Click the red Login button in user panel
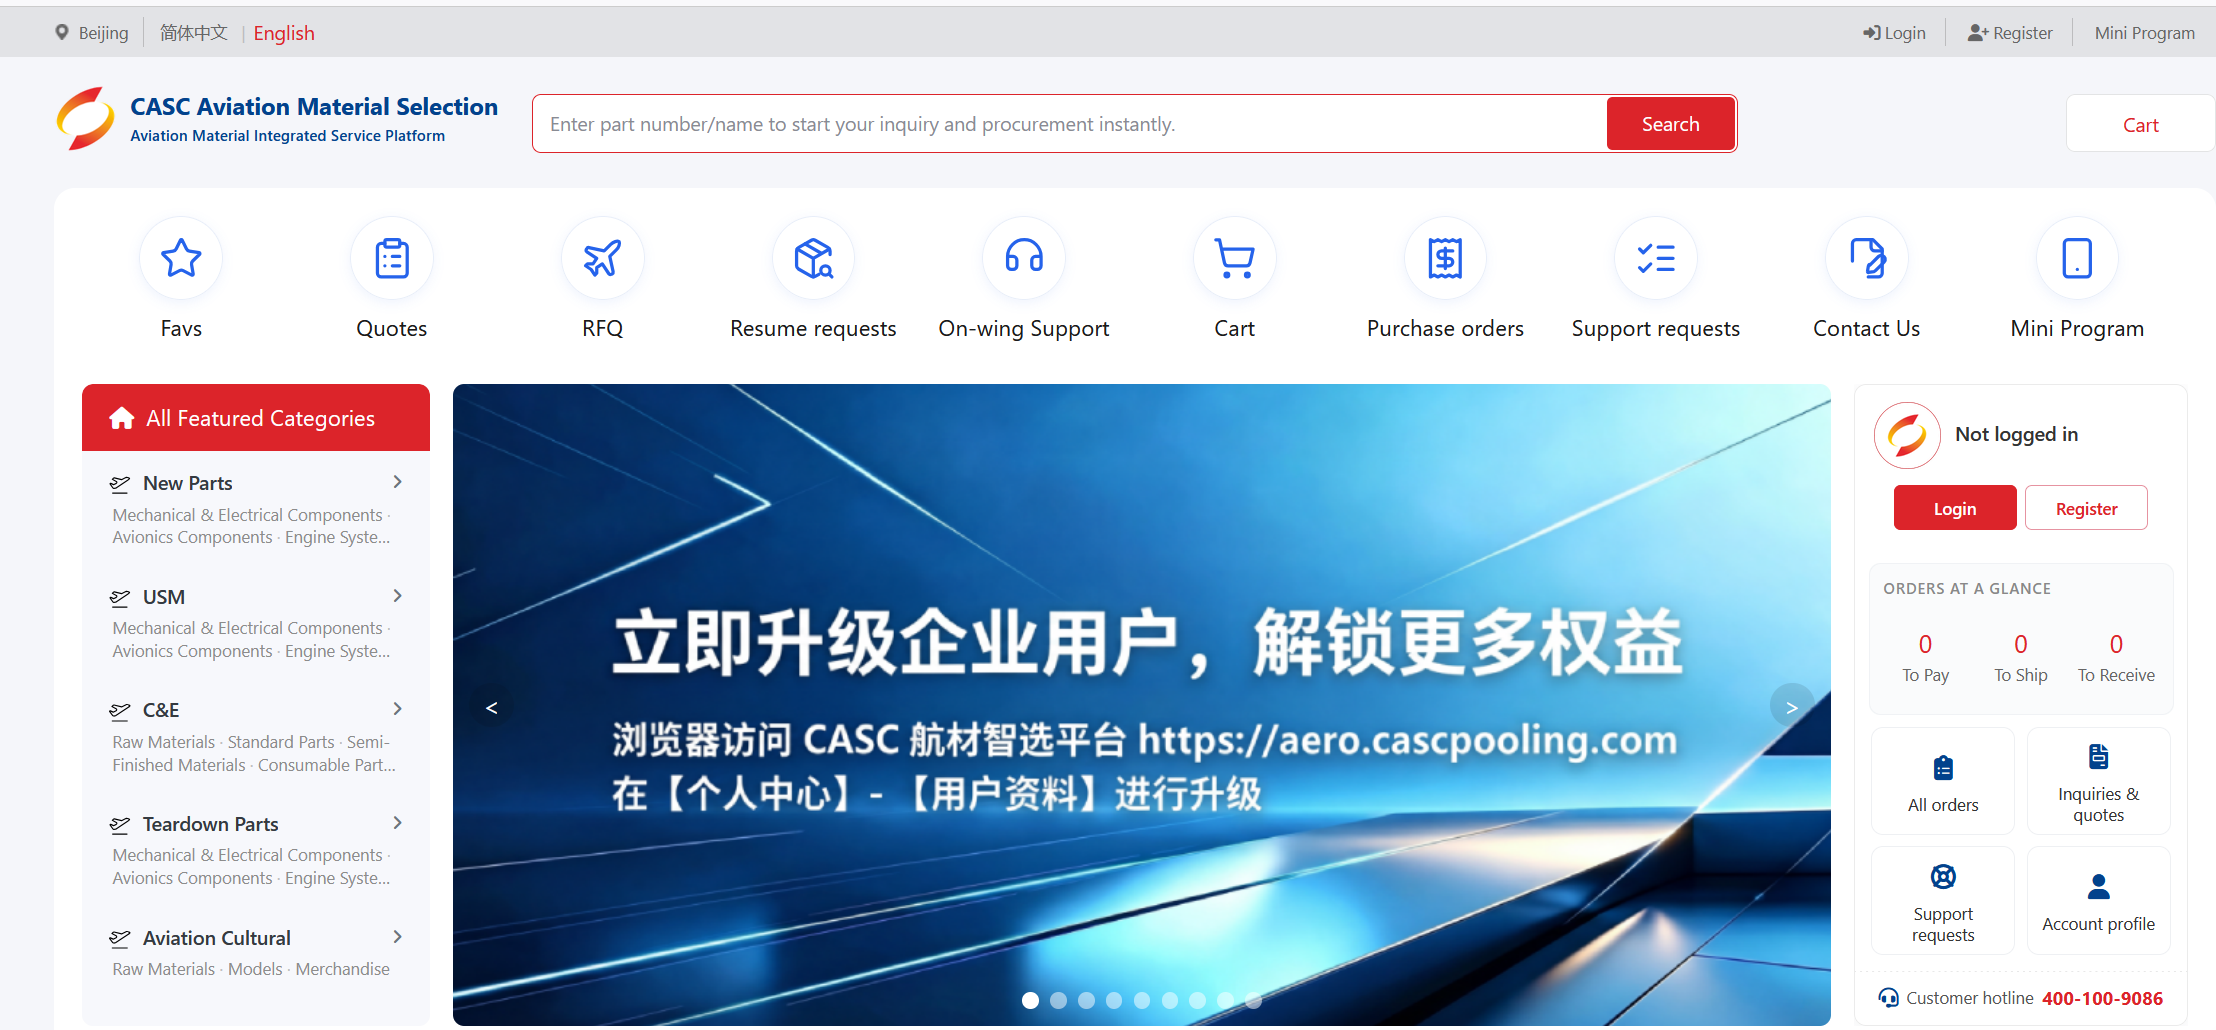Screen dimensions: 2216x1030 pyautogui.click(x=1955, y=508)
